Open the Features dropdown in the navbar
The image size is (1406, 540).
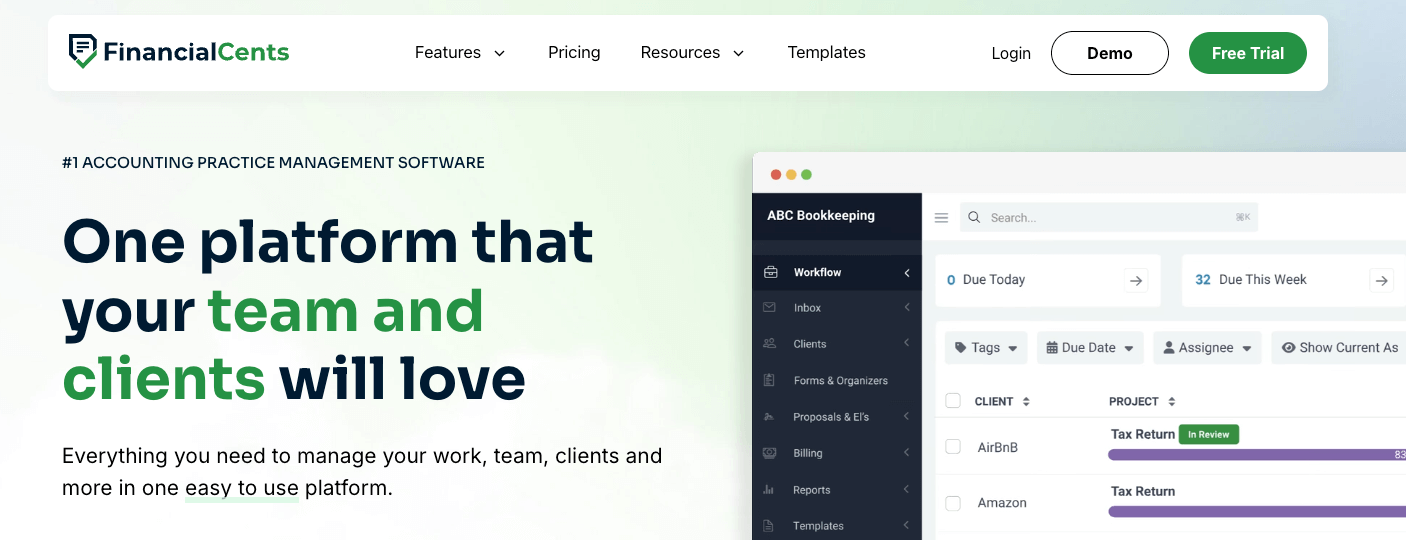[x=460, y=53]
